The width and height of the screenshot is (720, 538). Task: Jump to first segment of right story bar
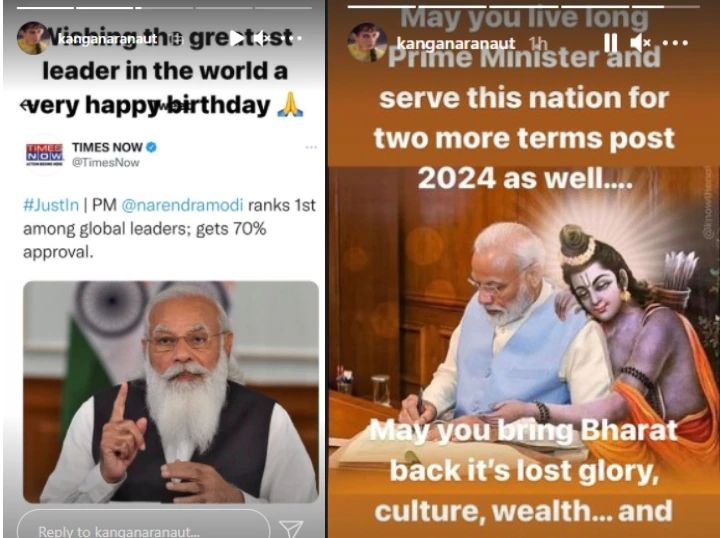tap(382, 7)
